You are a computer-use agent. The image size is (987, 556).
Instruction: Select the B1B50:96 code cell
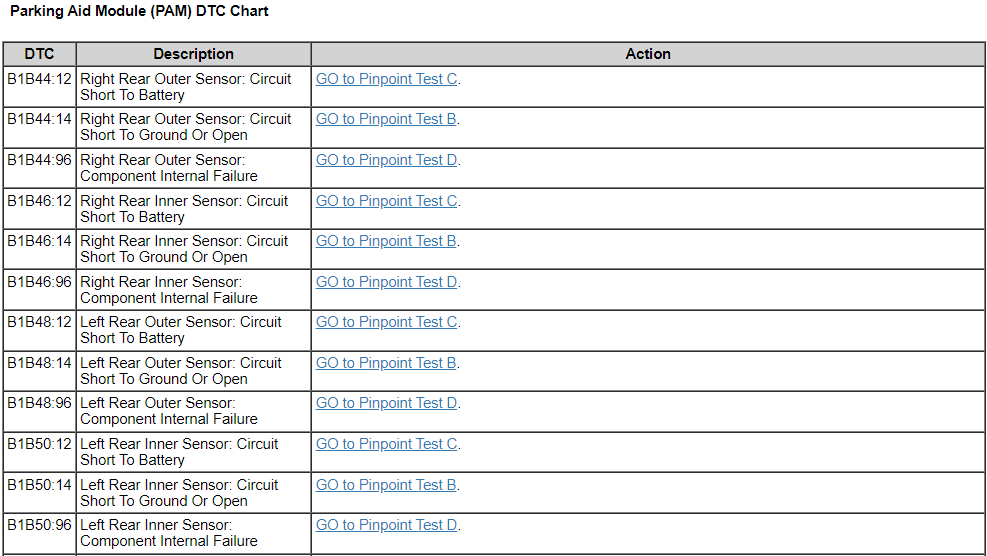point(40,525)
